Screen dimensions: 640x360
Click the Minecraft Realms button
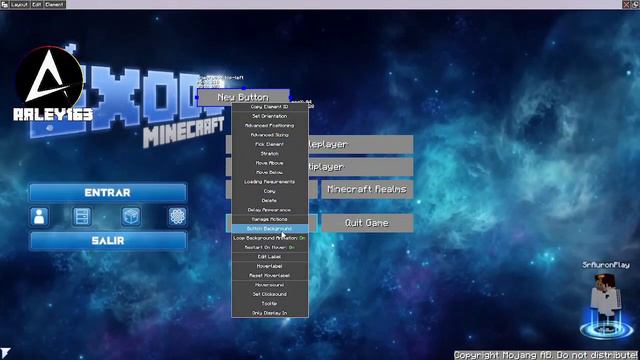(367, 189)
